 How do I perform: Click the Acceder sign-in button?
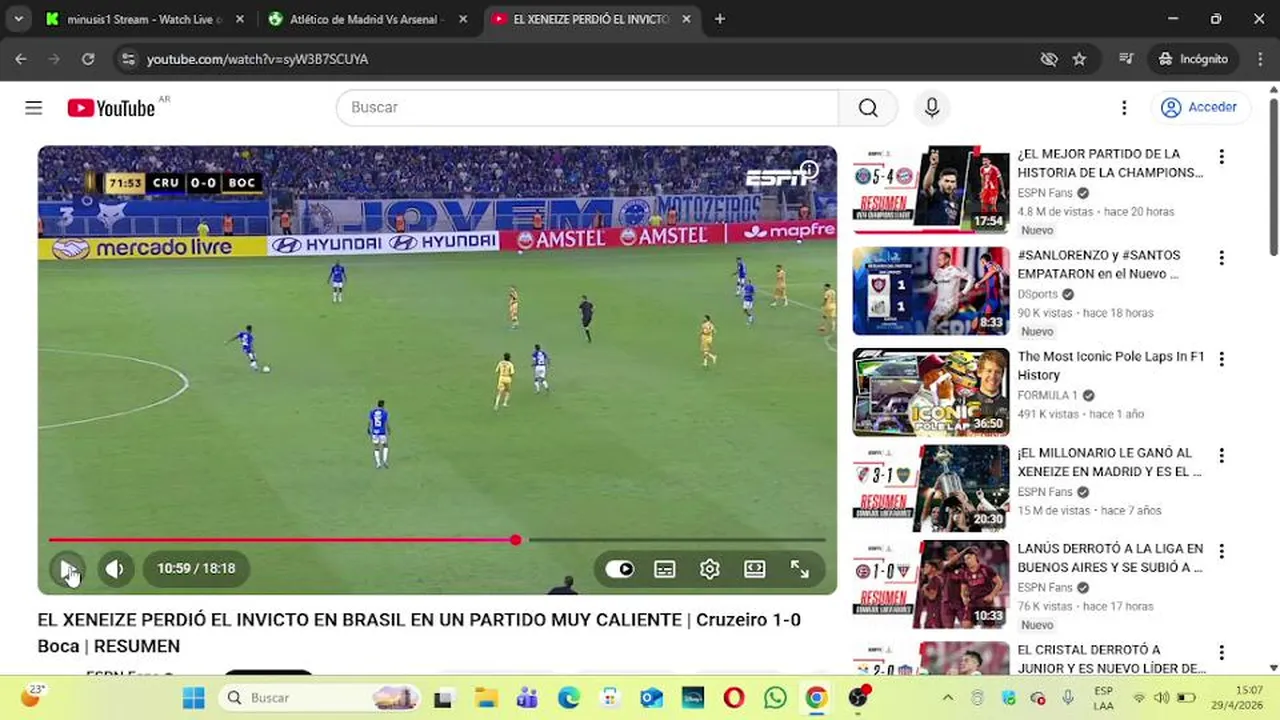point(1199,107)
